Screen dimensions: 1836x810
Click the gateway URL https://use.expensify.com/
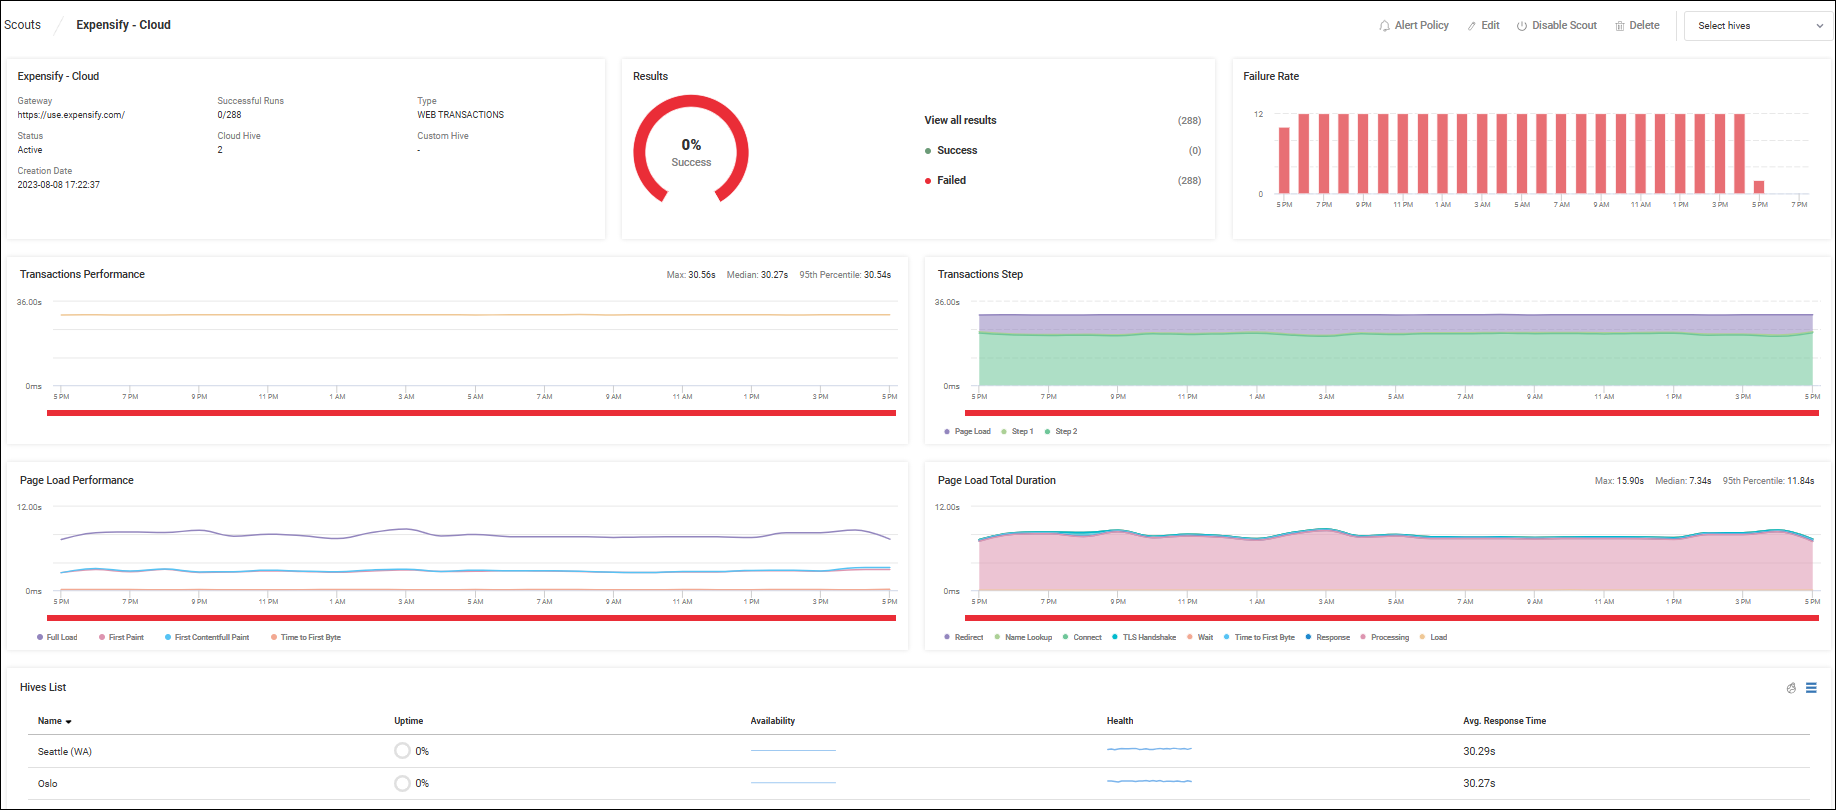tap(71, 115)
